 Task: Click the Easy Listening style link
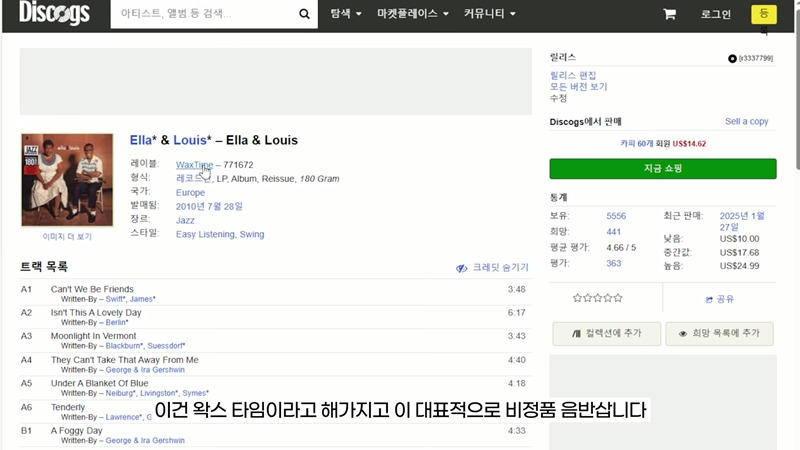click(x=205, y=234)
